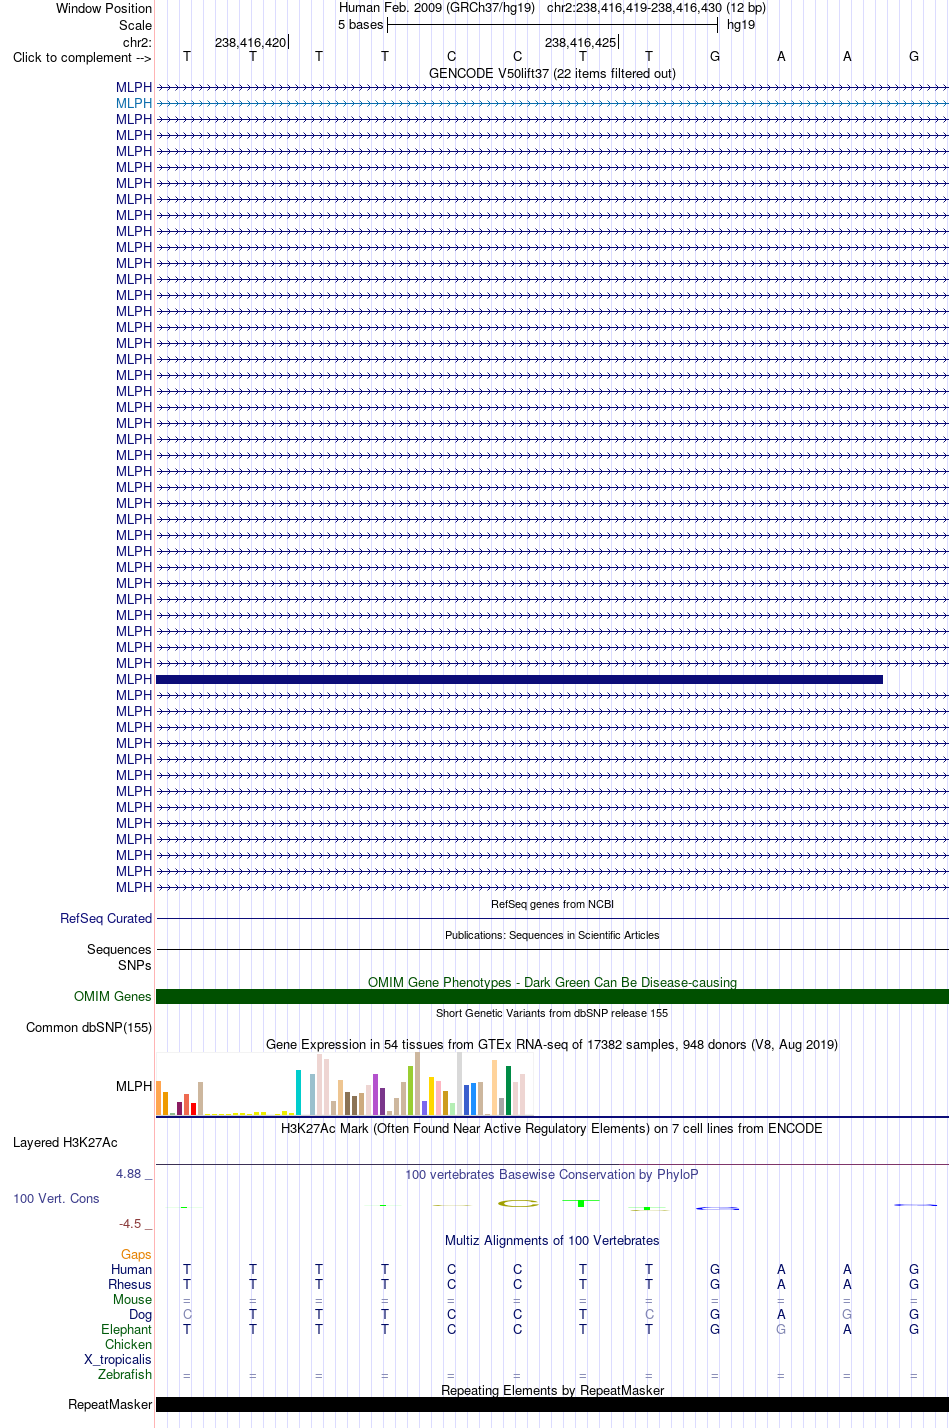Click the black RepeatMasker element bar
Viewport: 950px width, 1428px height.
(552, 1404)
